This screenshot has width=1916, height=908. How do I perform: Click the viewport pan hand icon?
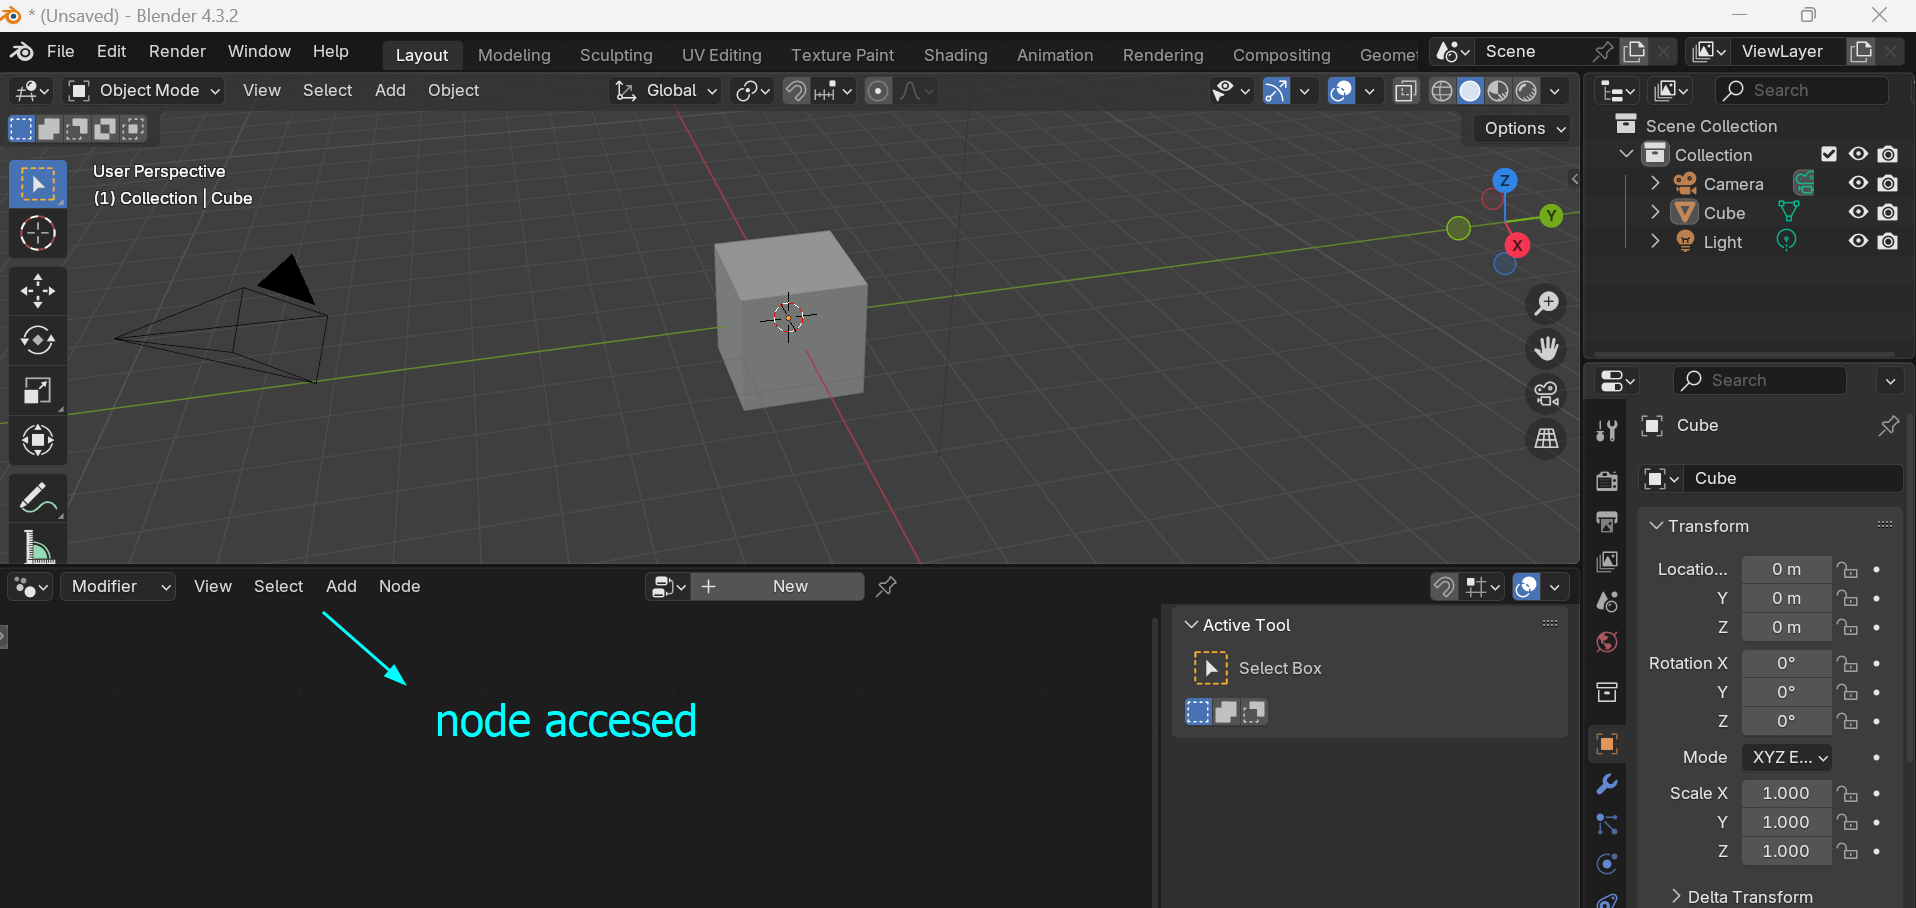click(1547, 348)
